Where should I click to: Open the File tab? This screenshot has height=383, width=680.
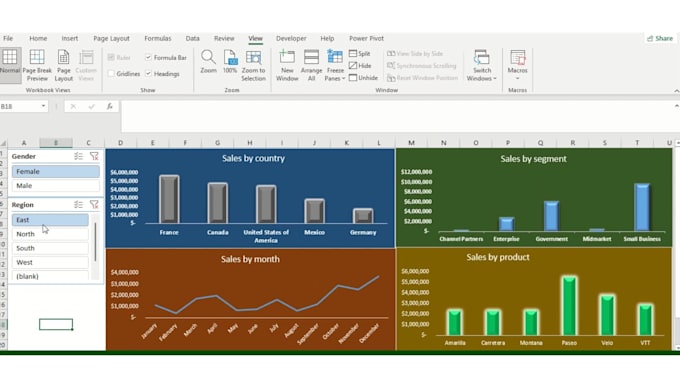8,38
